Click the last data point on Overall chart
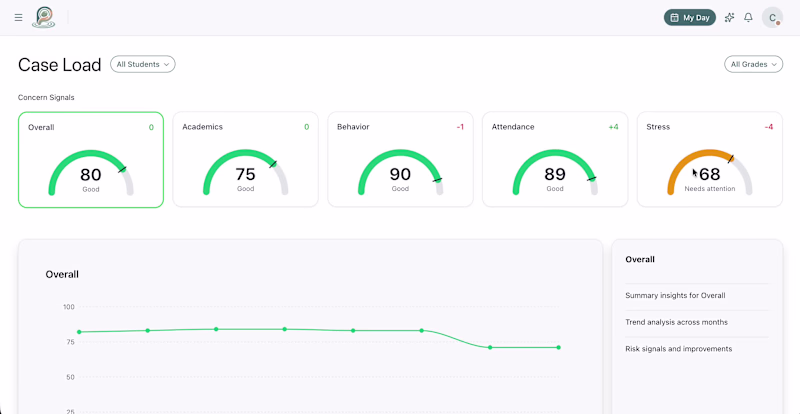Image resolution: width=800 pixels, height=414 pixels. (x=559, y=347)
